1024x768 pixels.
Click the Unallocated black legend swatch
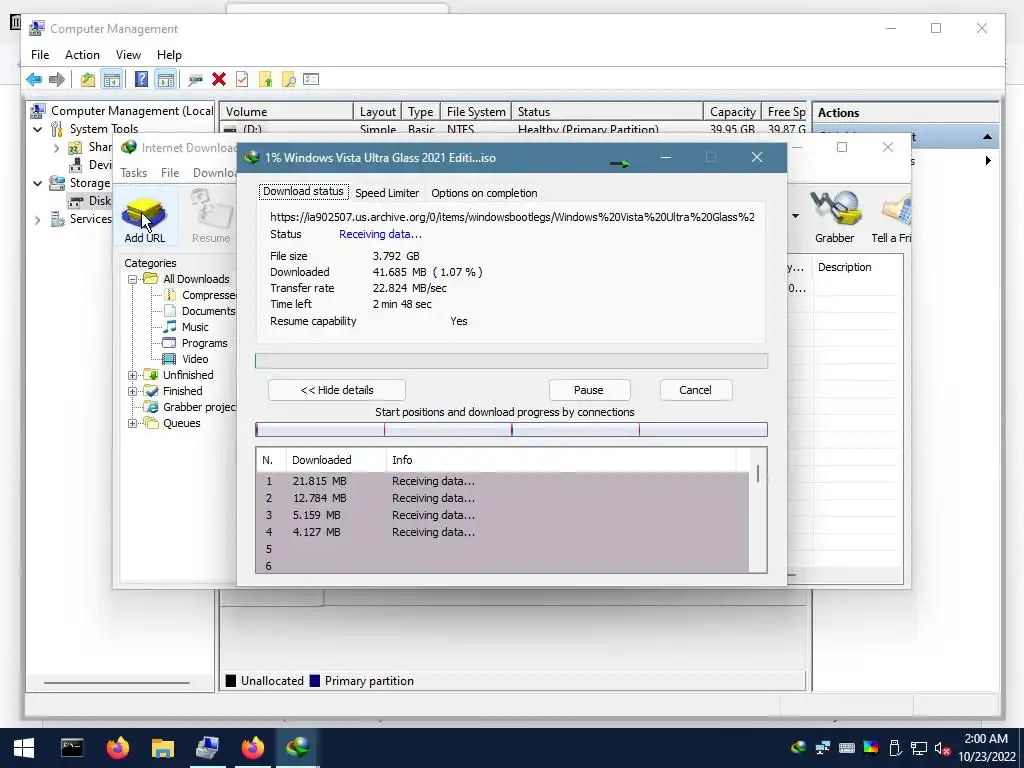231,680
